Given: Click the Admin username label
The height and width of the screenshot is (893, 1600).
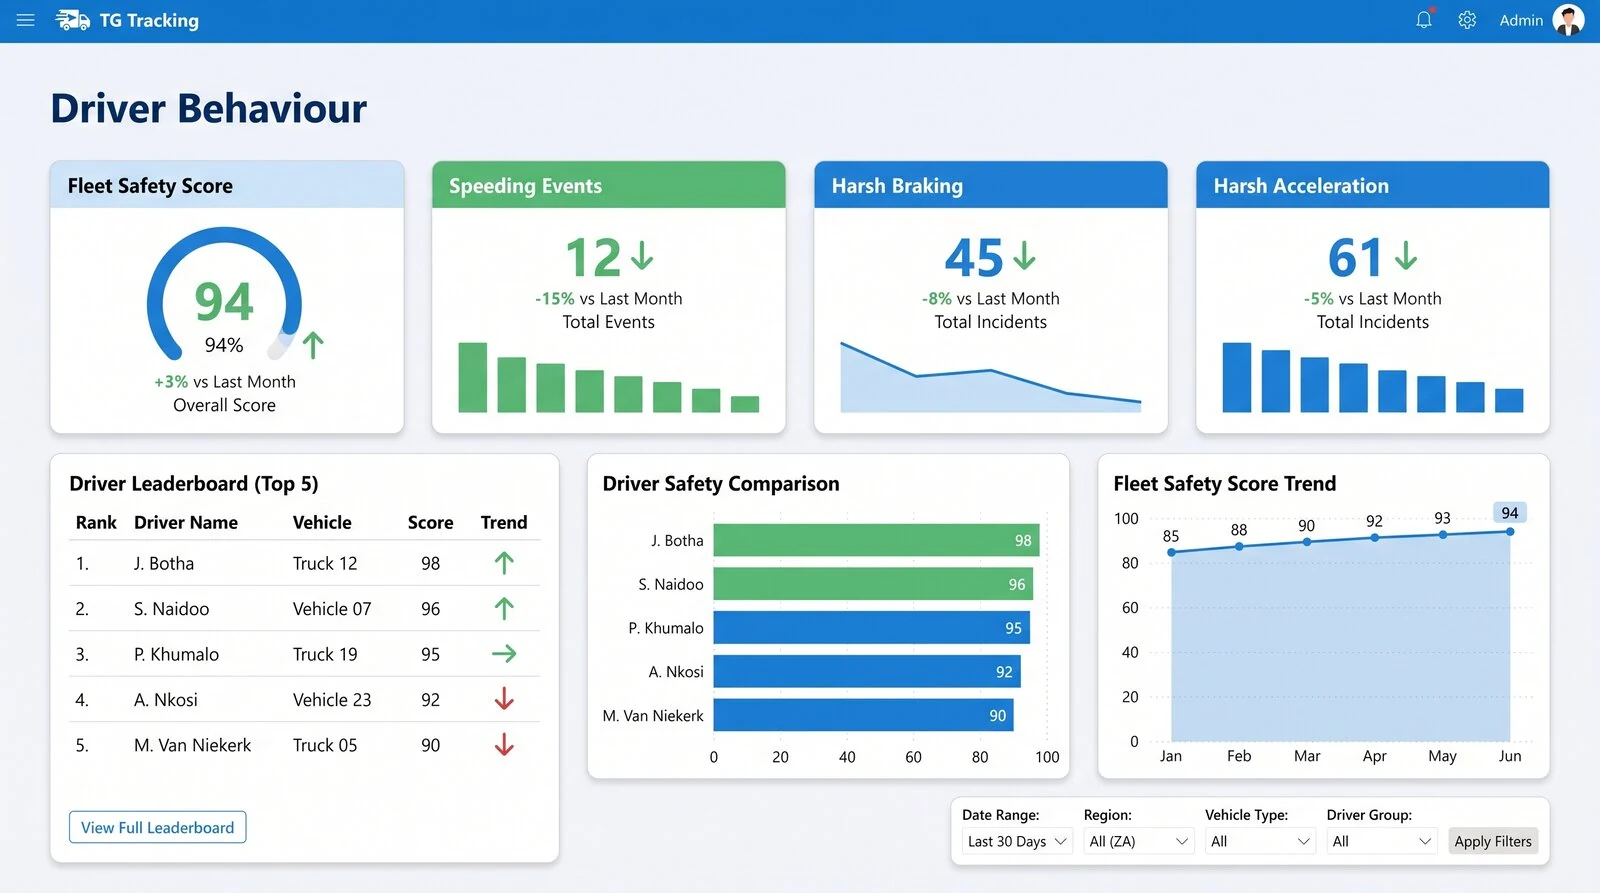Looking at the screenshot, I should pos(1521,20).
